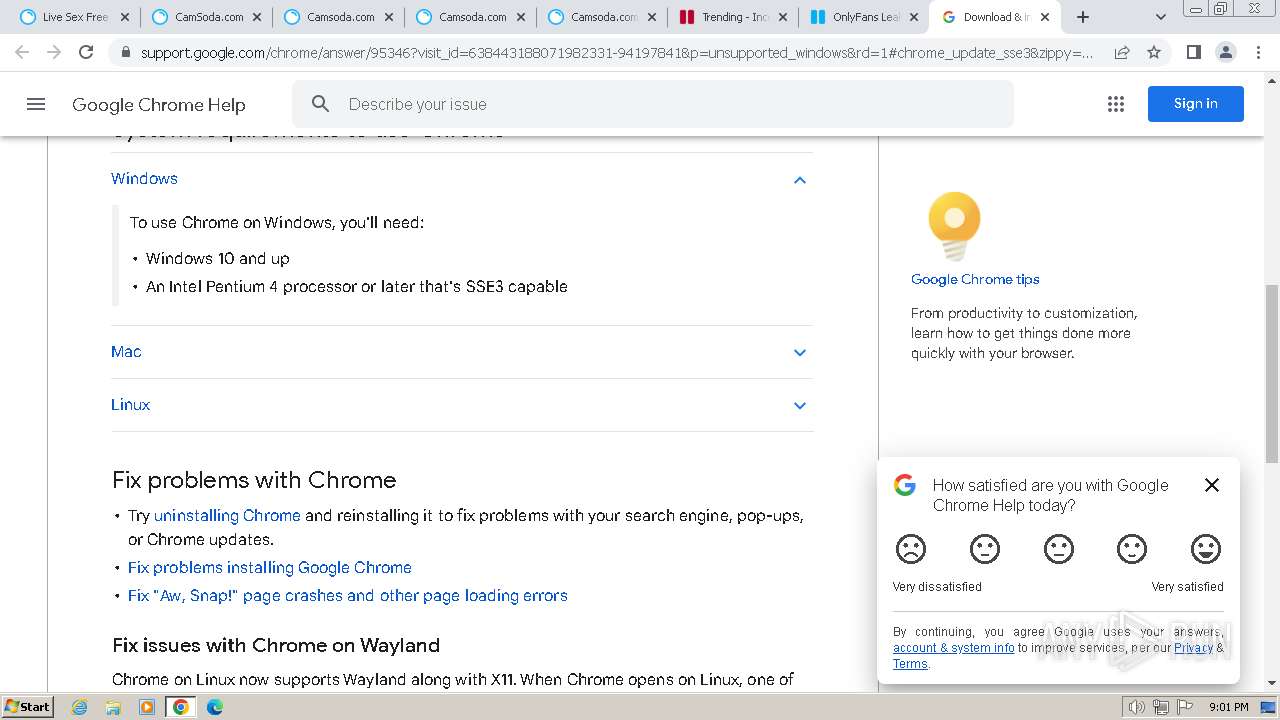The image size is (1280, 720).
Task: Open the Privacy link in survey
Action: click(x=1193, y=648)
